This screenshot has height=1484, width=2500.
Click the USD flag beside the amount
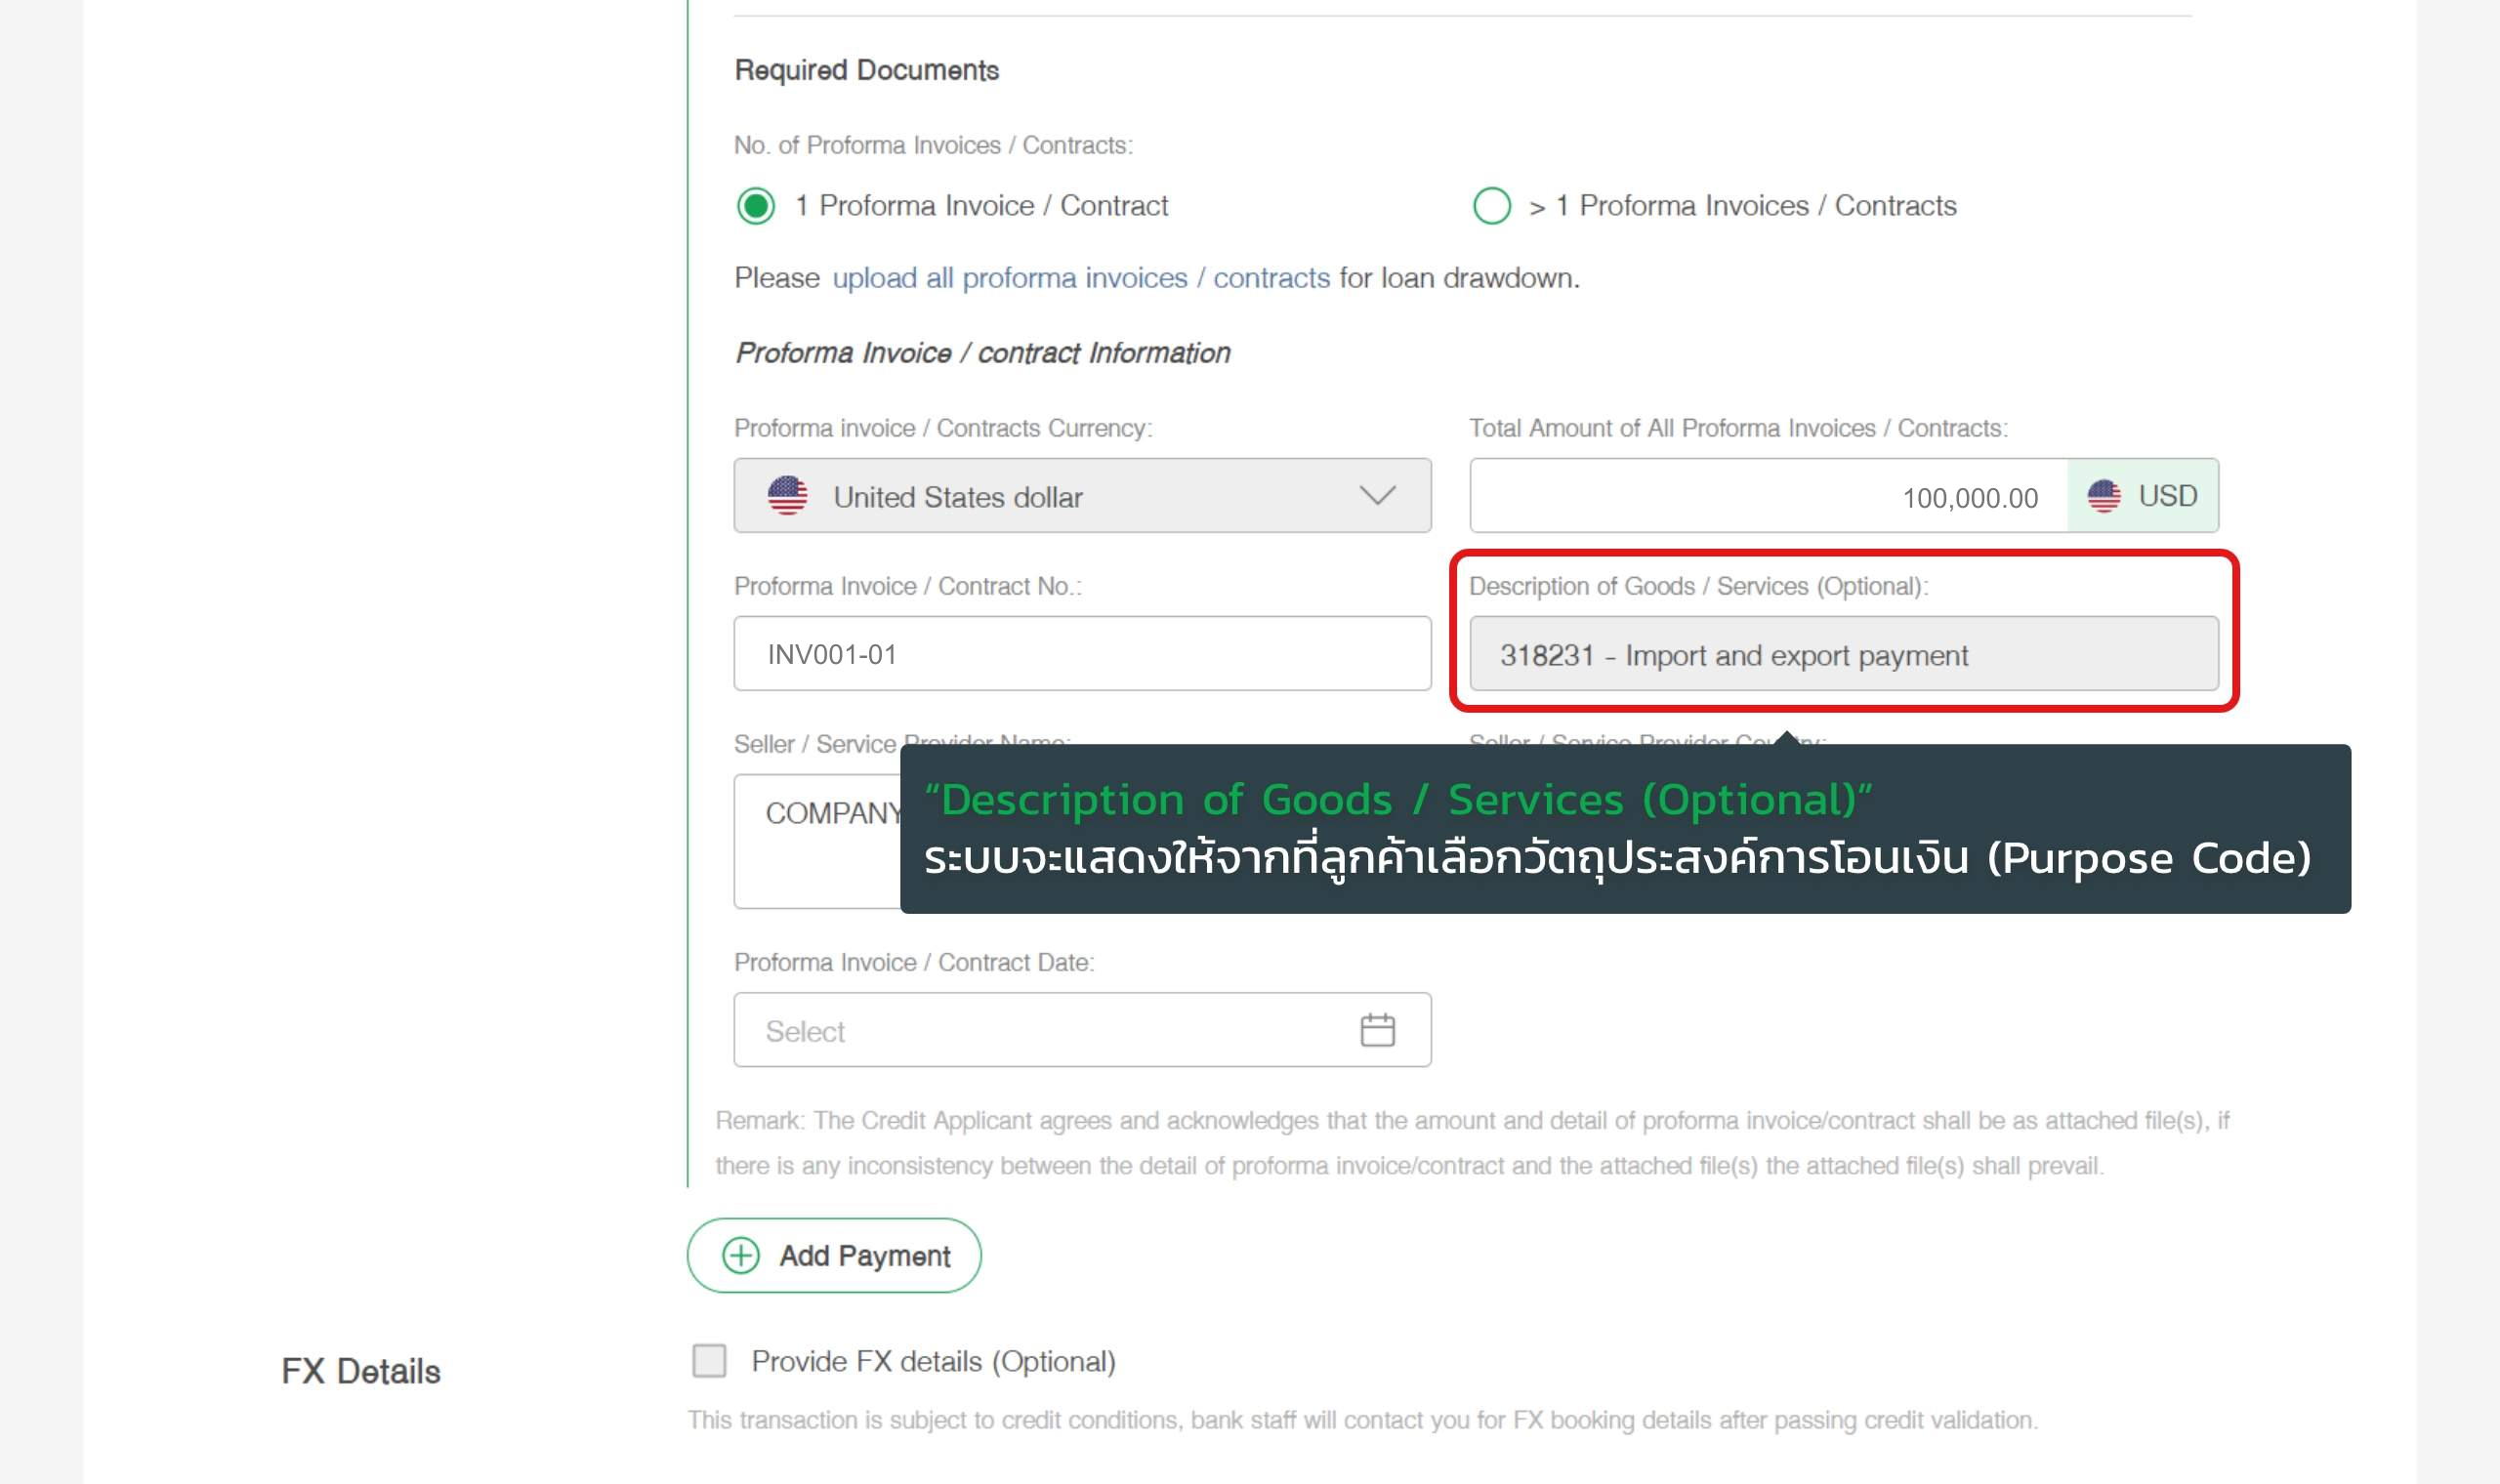pyautogui.click(x=2104, y=496)
